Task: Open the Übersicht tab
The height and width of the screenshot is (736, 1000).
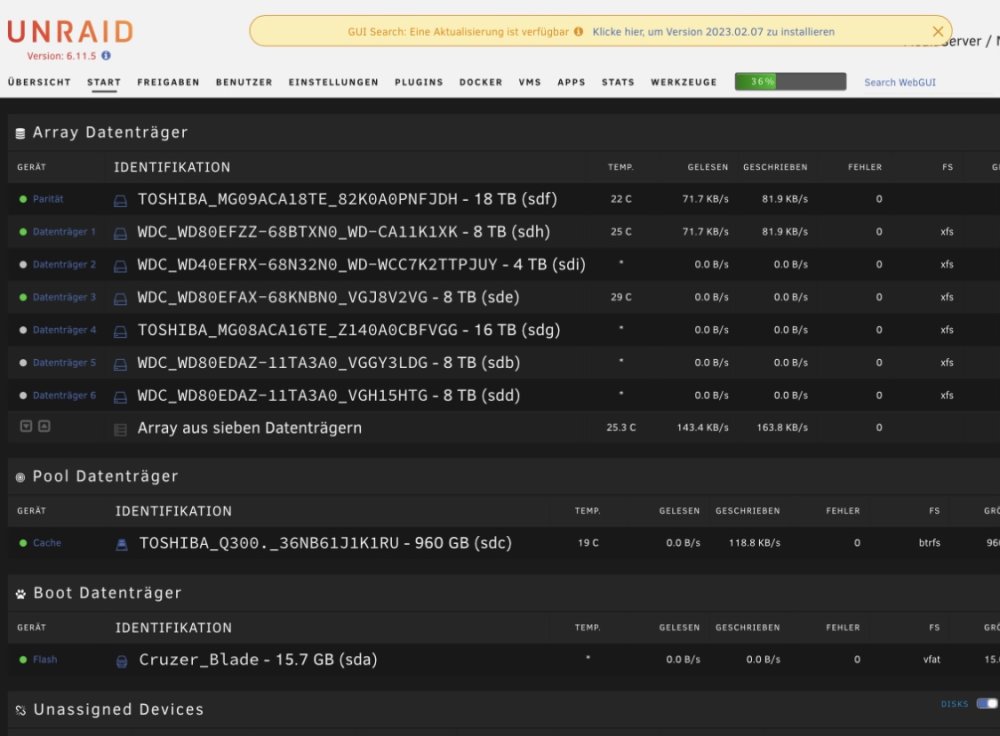Action: [x=39, y=82]
